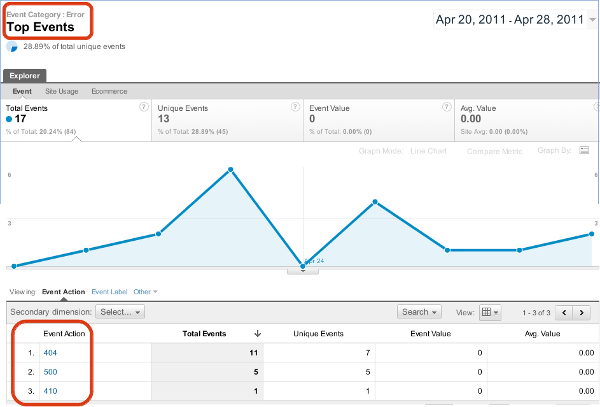Select the Unique Events metric card

coord(228,120)
